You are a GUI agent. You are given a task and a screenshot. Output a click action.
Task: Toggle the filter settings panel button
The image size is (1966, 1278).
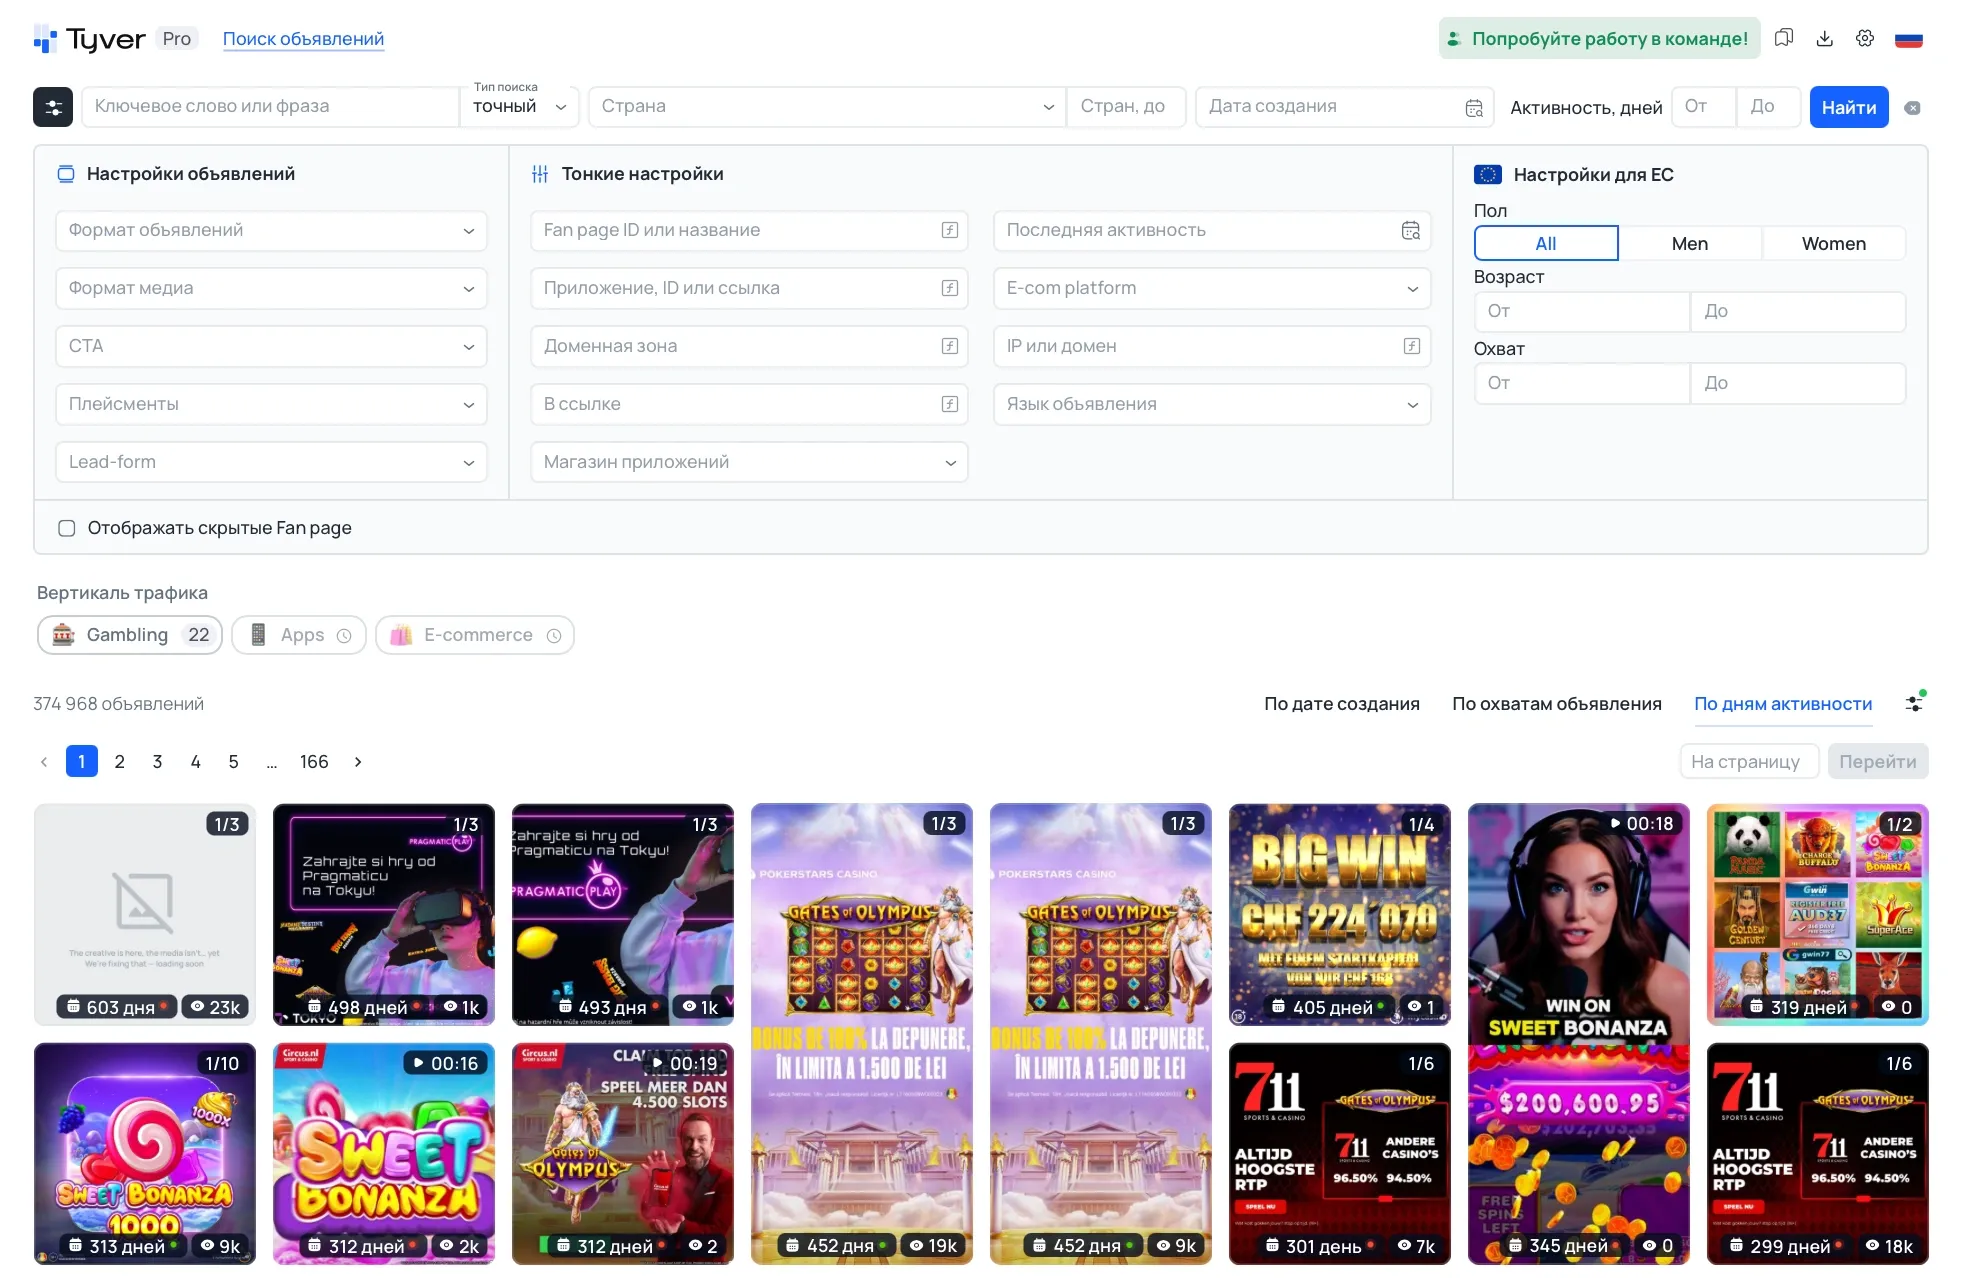click(x=53, y=107)
